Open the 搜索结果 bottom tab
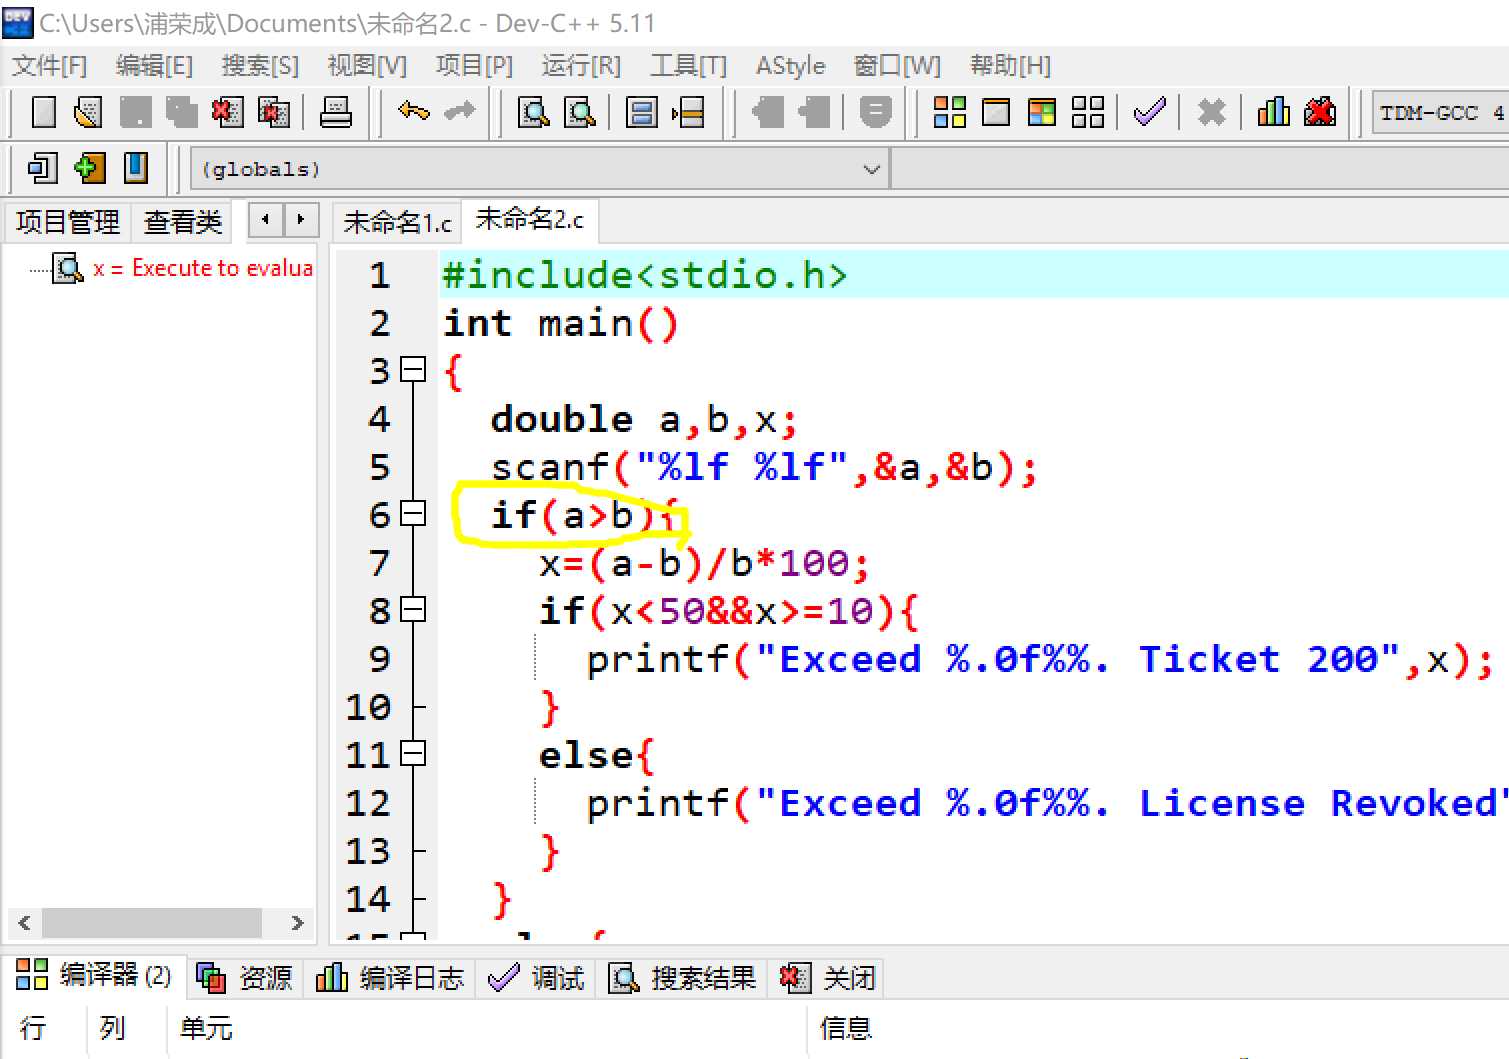Screen dimensions: 1509x1059 tap(682, 977)
